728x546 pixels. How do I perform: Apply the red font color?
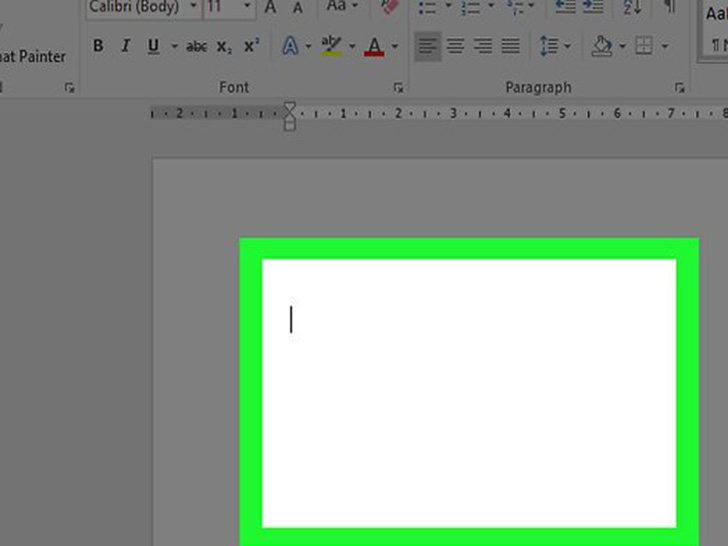[x=374, y=46]
